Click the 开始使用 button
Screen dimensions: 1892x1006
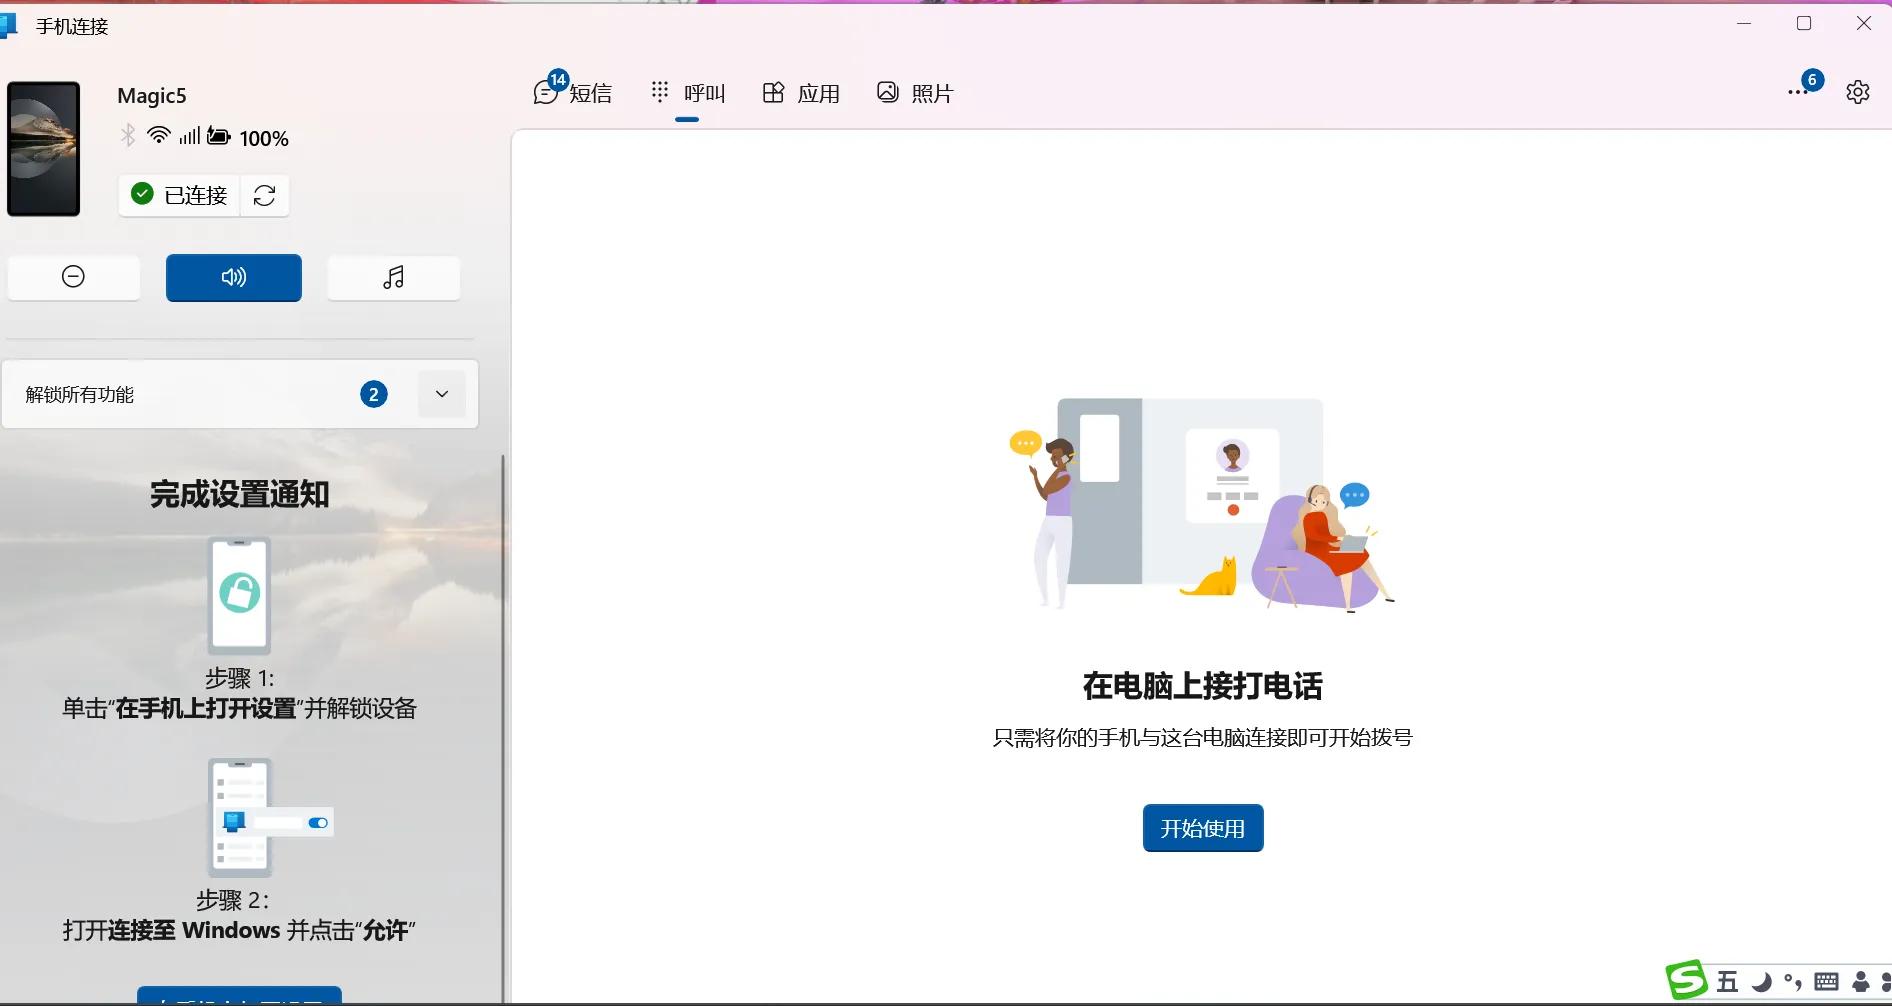(x=1202, y=827)
